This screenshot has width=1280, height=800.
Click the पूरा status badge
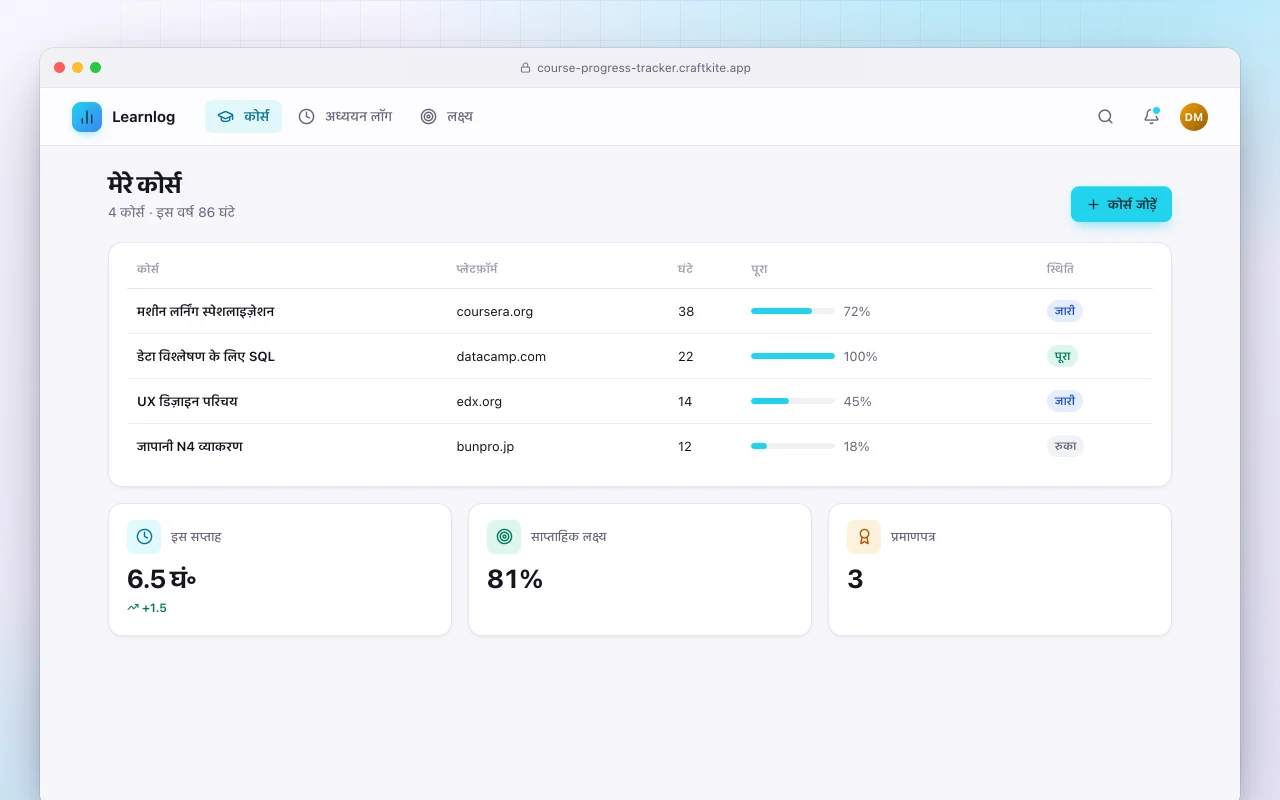tap(1063, 356)
